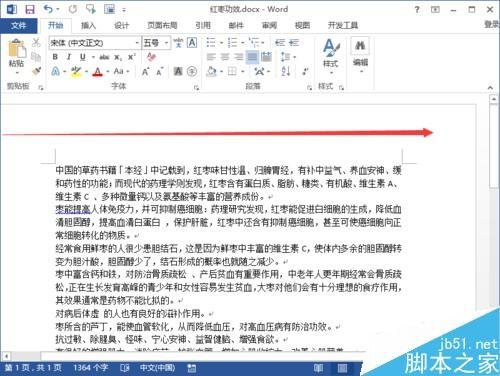Click the Save icon in quick access toolbar
Viewport: 500px width, 376px height.
(30, 9)
